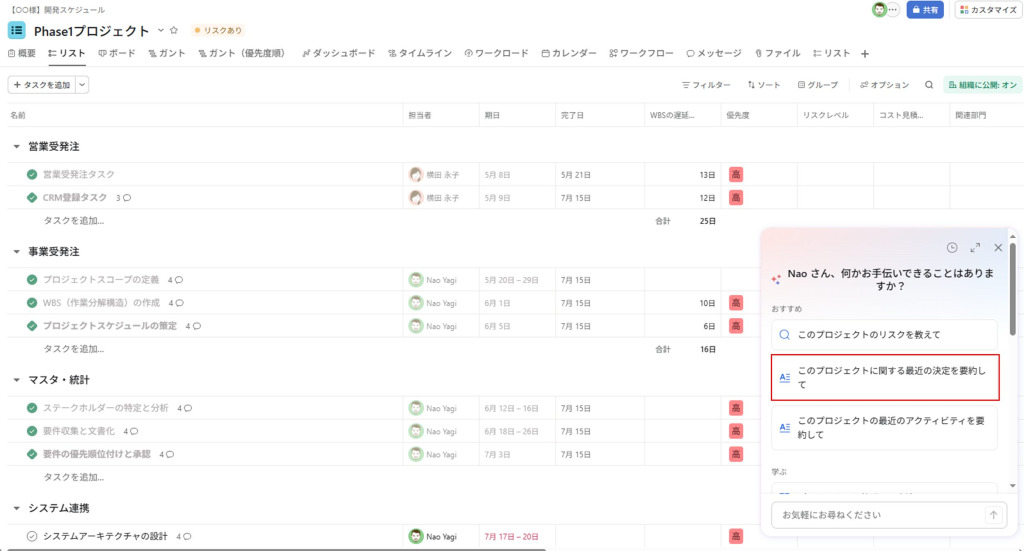Click priority 高 tag of WBS task row
Screen dimensions: 1024x551
coord(736,303)
